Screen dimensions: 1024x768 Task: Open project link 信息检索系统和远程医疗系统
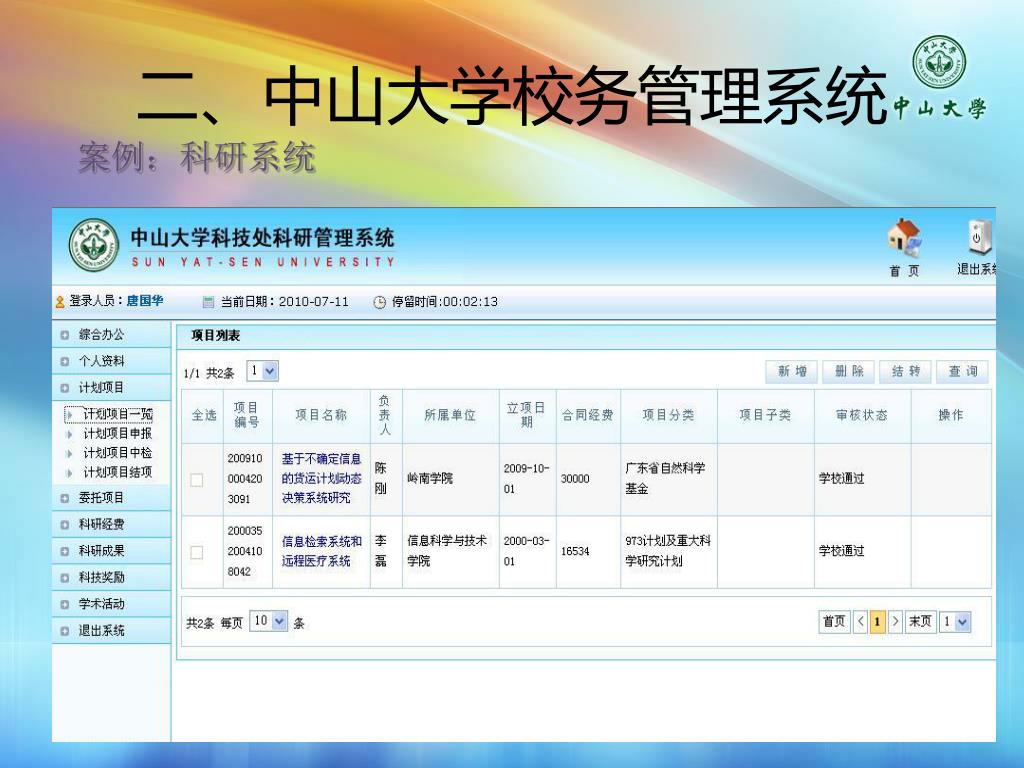point(321,551)
